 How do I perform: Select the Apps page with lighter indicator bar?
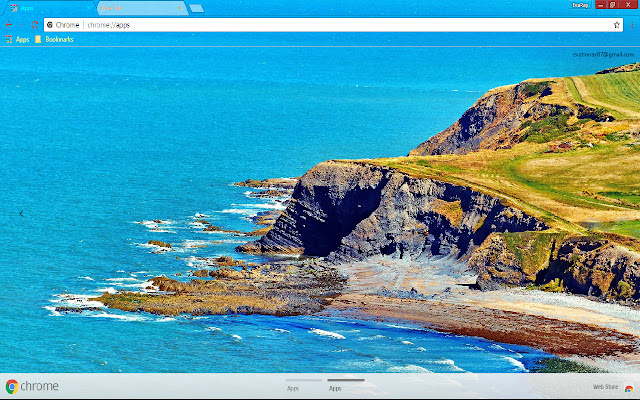point(303,385)
